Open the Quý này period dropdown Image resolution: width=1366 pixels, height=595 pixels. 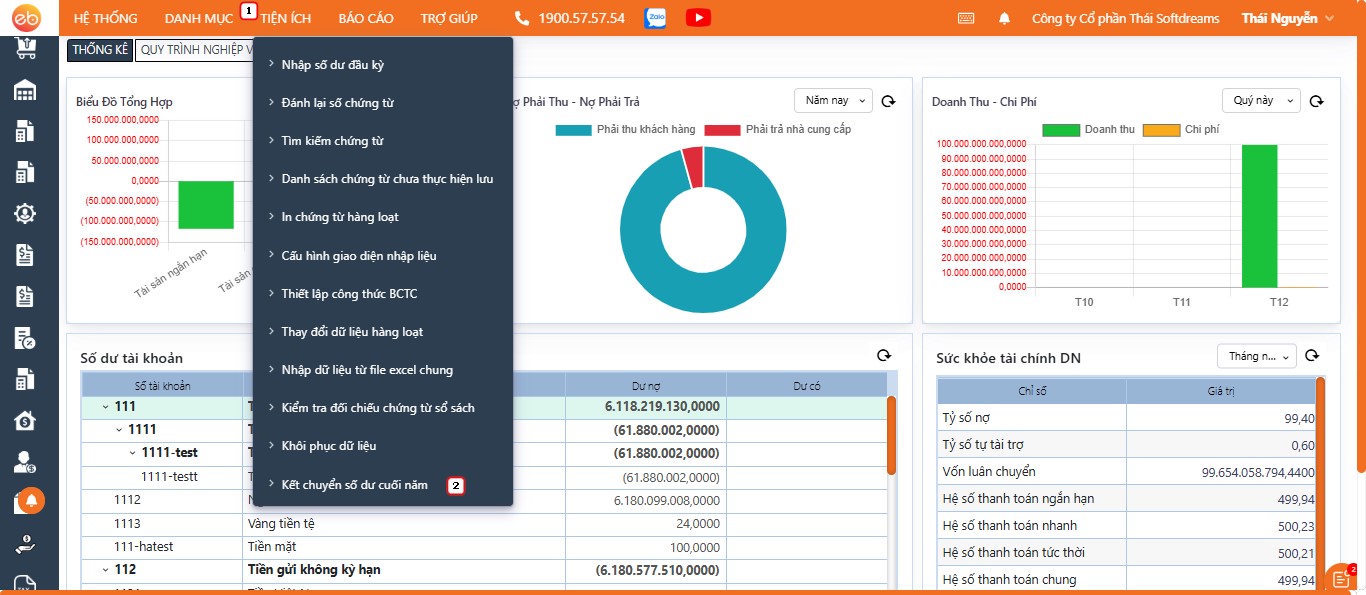pyautogui.click(x=1260, y=101)
